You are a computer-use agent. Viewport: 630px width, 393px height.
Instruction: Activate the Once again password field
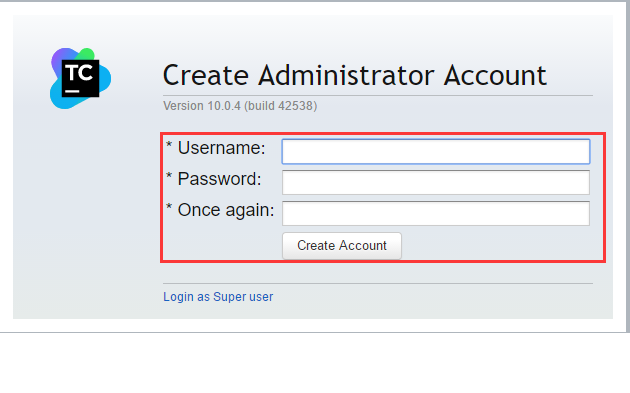(436, 213)
